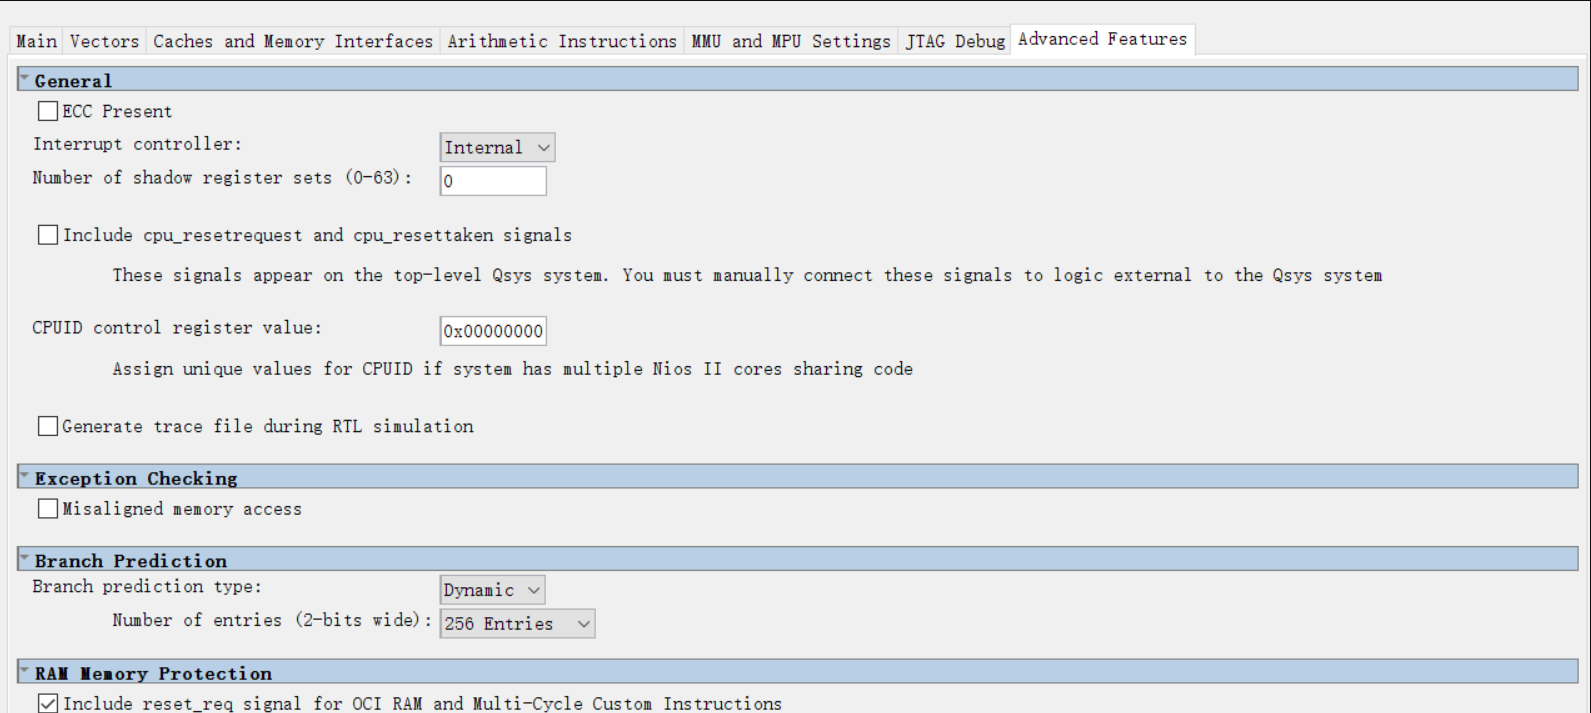Image resolution: width=1591 pixels, height=713 pixels.
Task: Open the Vectors tab
Action: click(x=104, y=41)
